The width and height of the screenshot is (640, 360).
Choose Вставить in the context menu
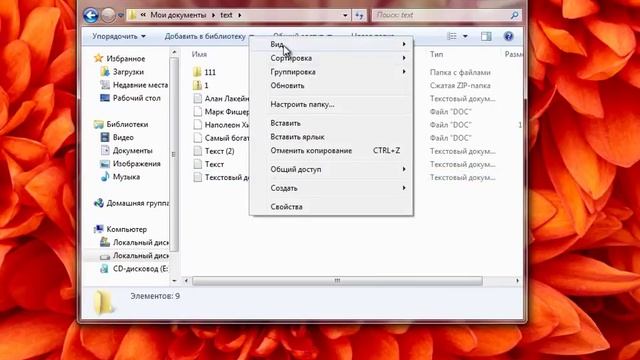[x=331, y=123]
